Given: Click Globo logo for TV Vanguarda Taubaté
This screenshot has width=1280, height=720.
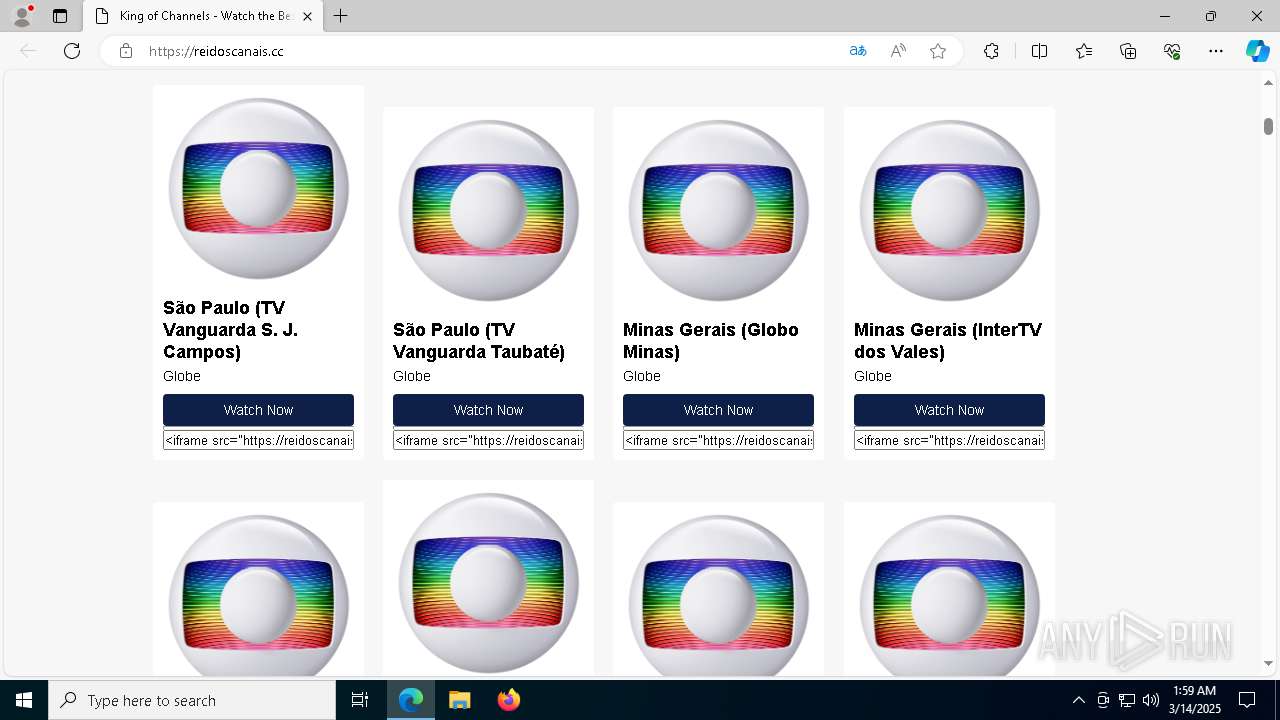Looking at the screenshot, I should pyautogui.click(x=488, y=210).
